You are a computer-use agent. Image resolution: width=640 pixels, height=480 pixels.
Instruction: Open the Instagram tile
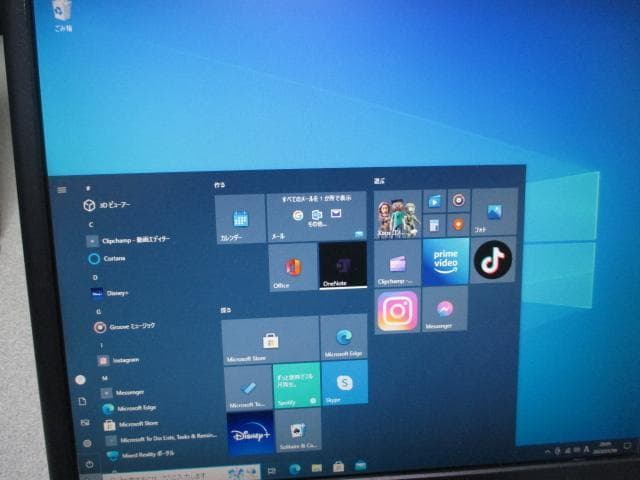398,311
